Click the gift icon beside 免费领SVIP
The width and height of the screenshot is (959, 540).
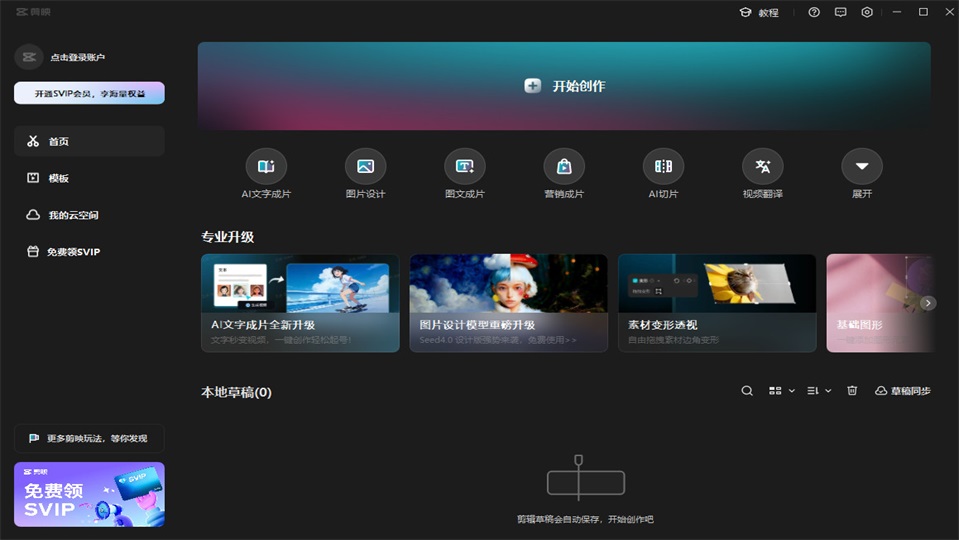point(33,251)
